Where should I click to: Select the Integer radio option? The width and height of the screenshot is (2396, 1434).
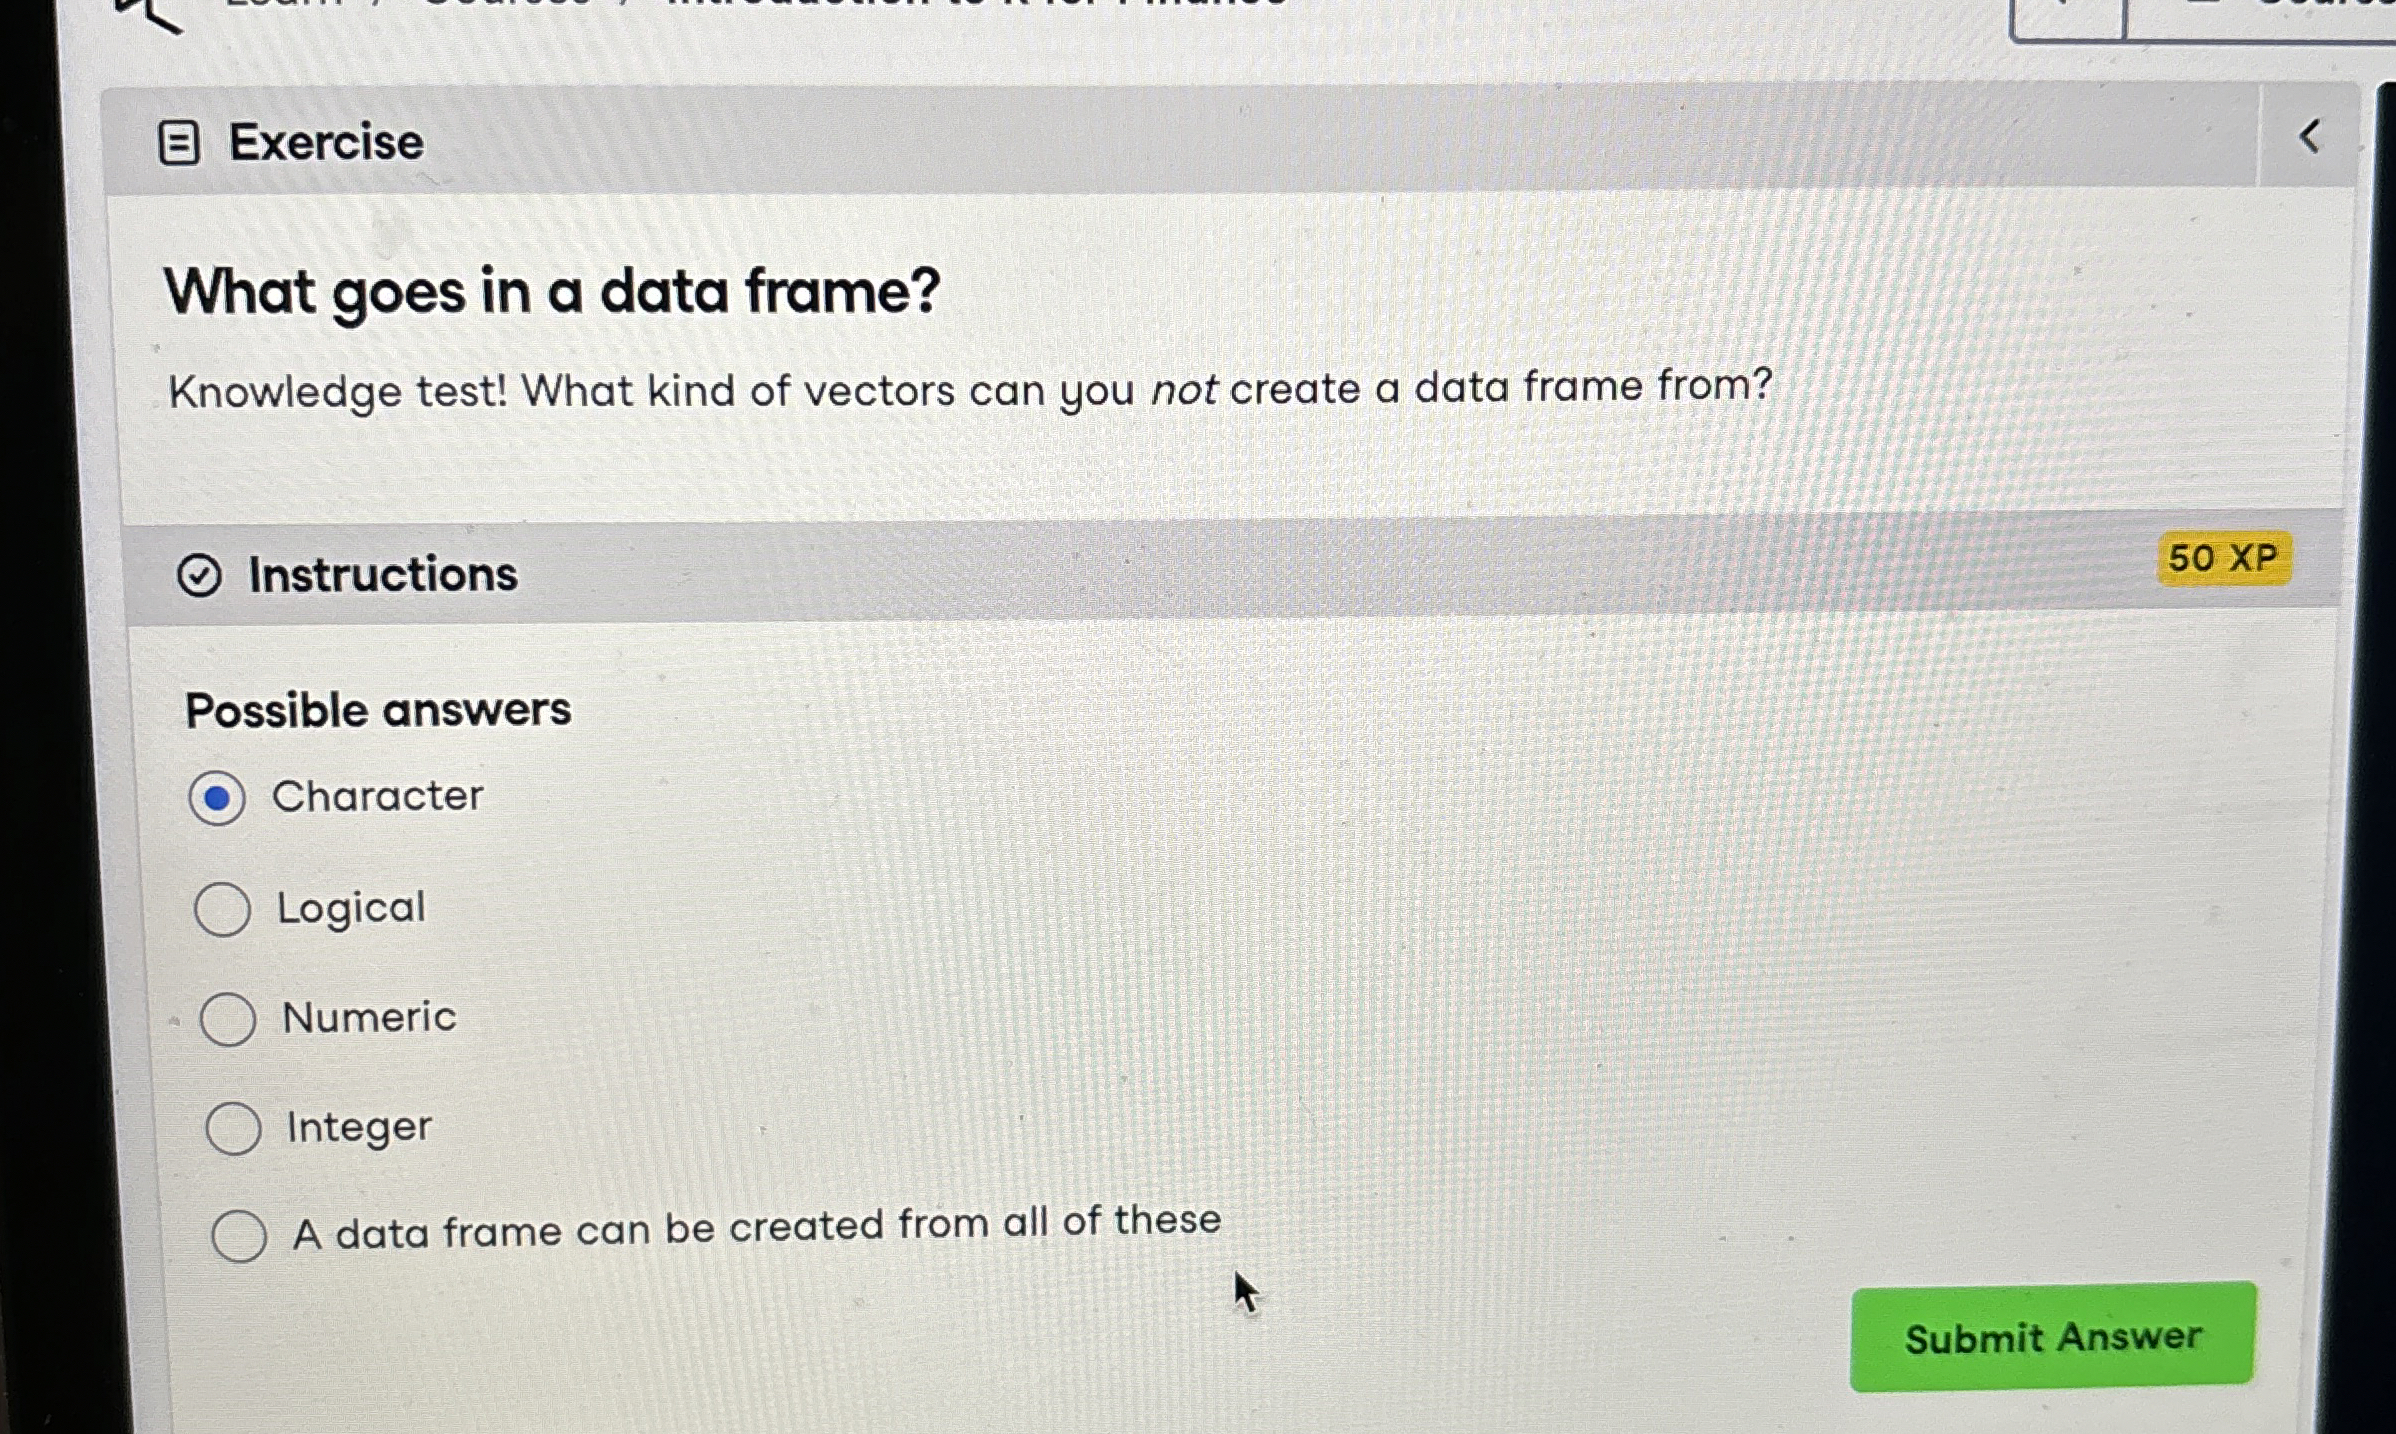coord(237,1130)
